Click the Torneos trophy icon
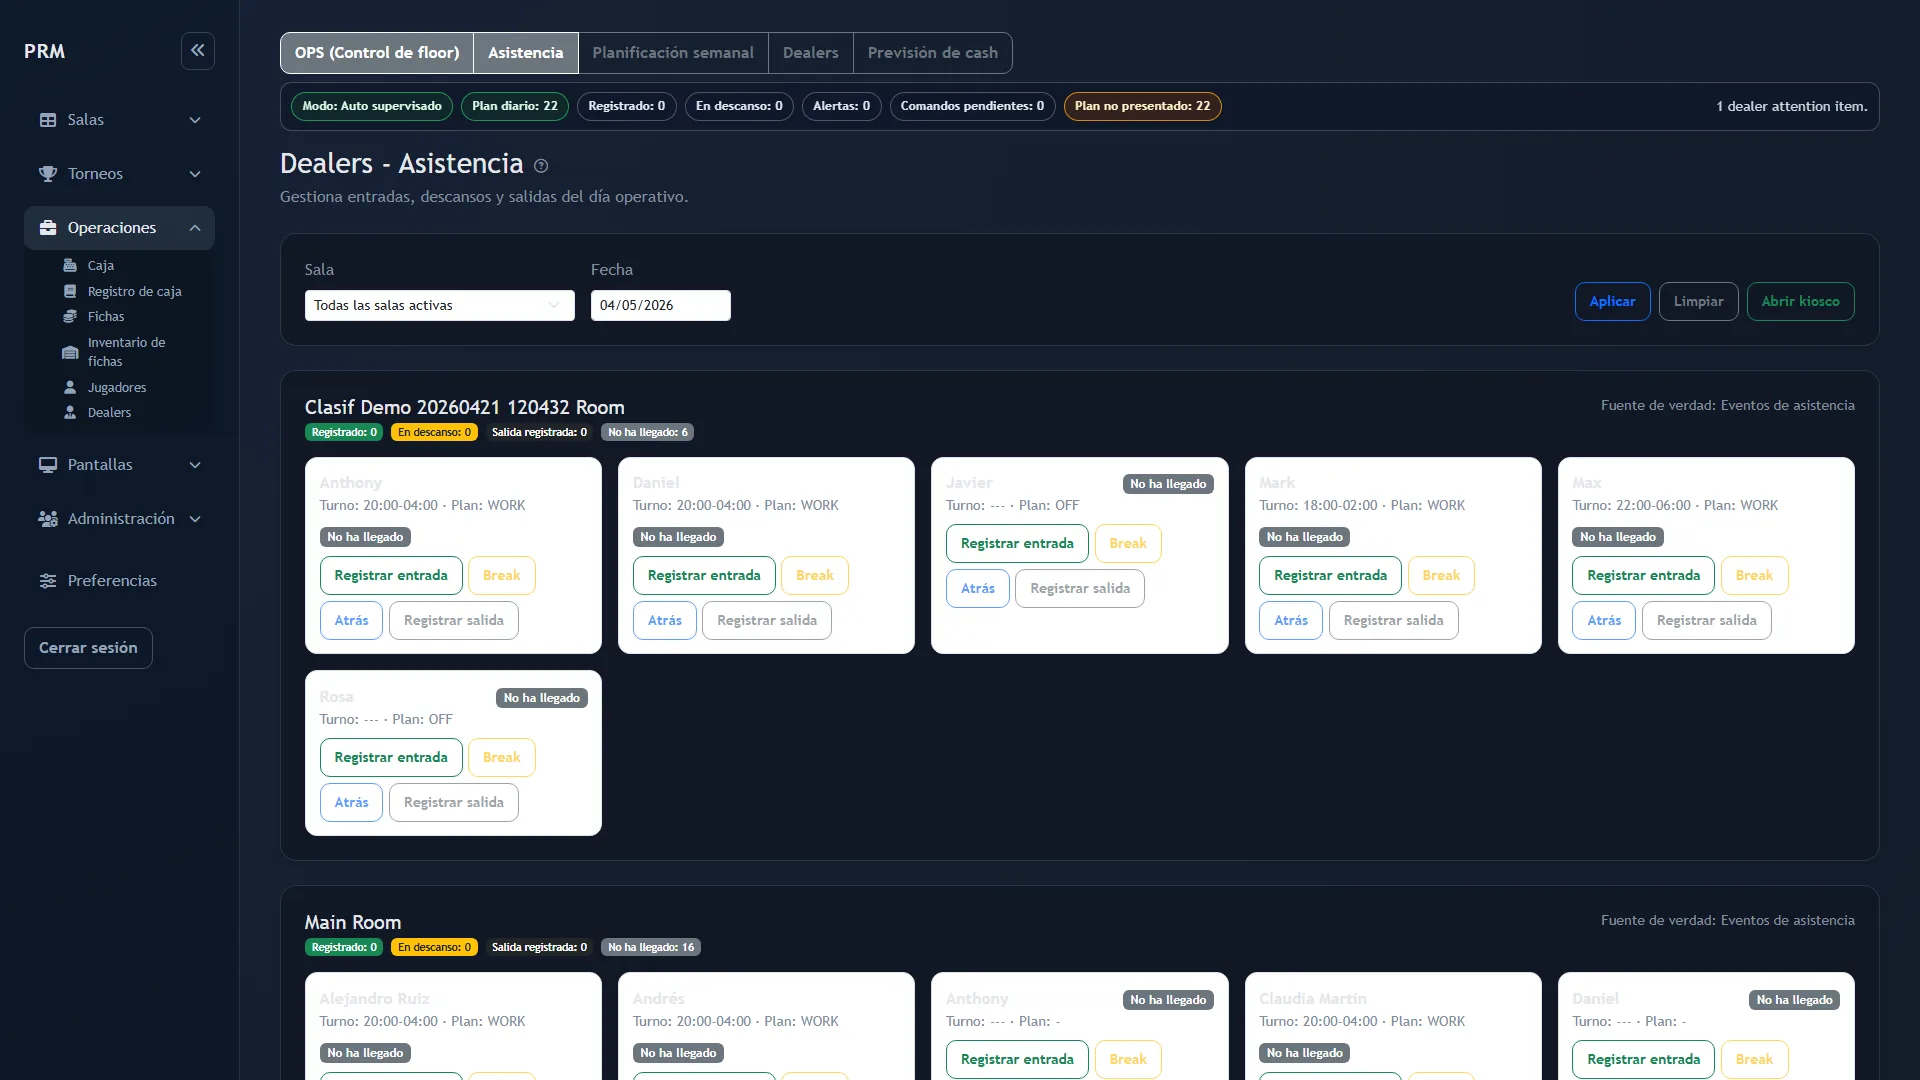 click(x=48, y=174)
